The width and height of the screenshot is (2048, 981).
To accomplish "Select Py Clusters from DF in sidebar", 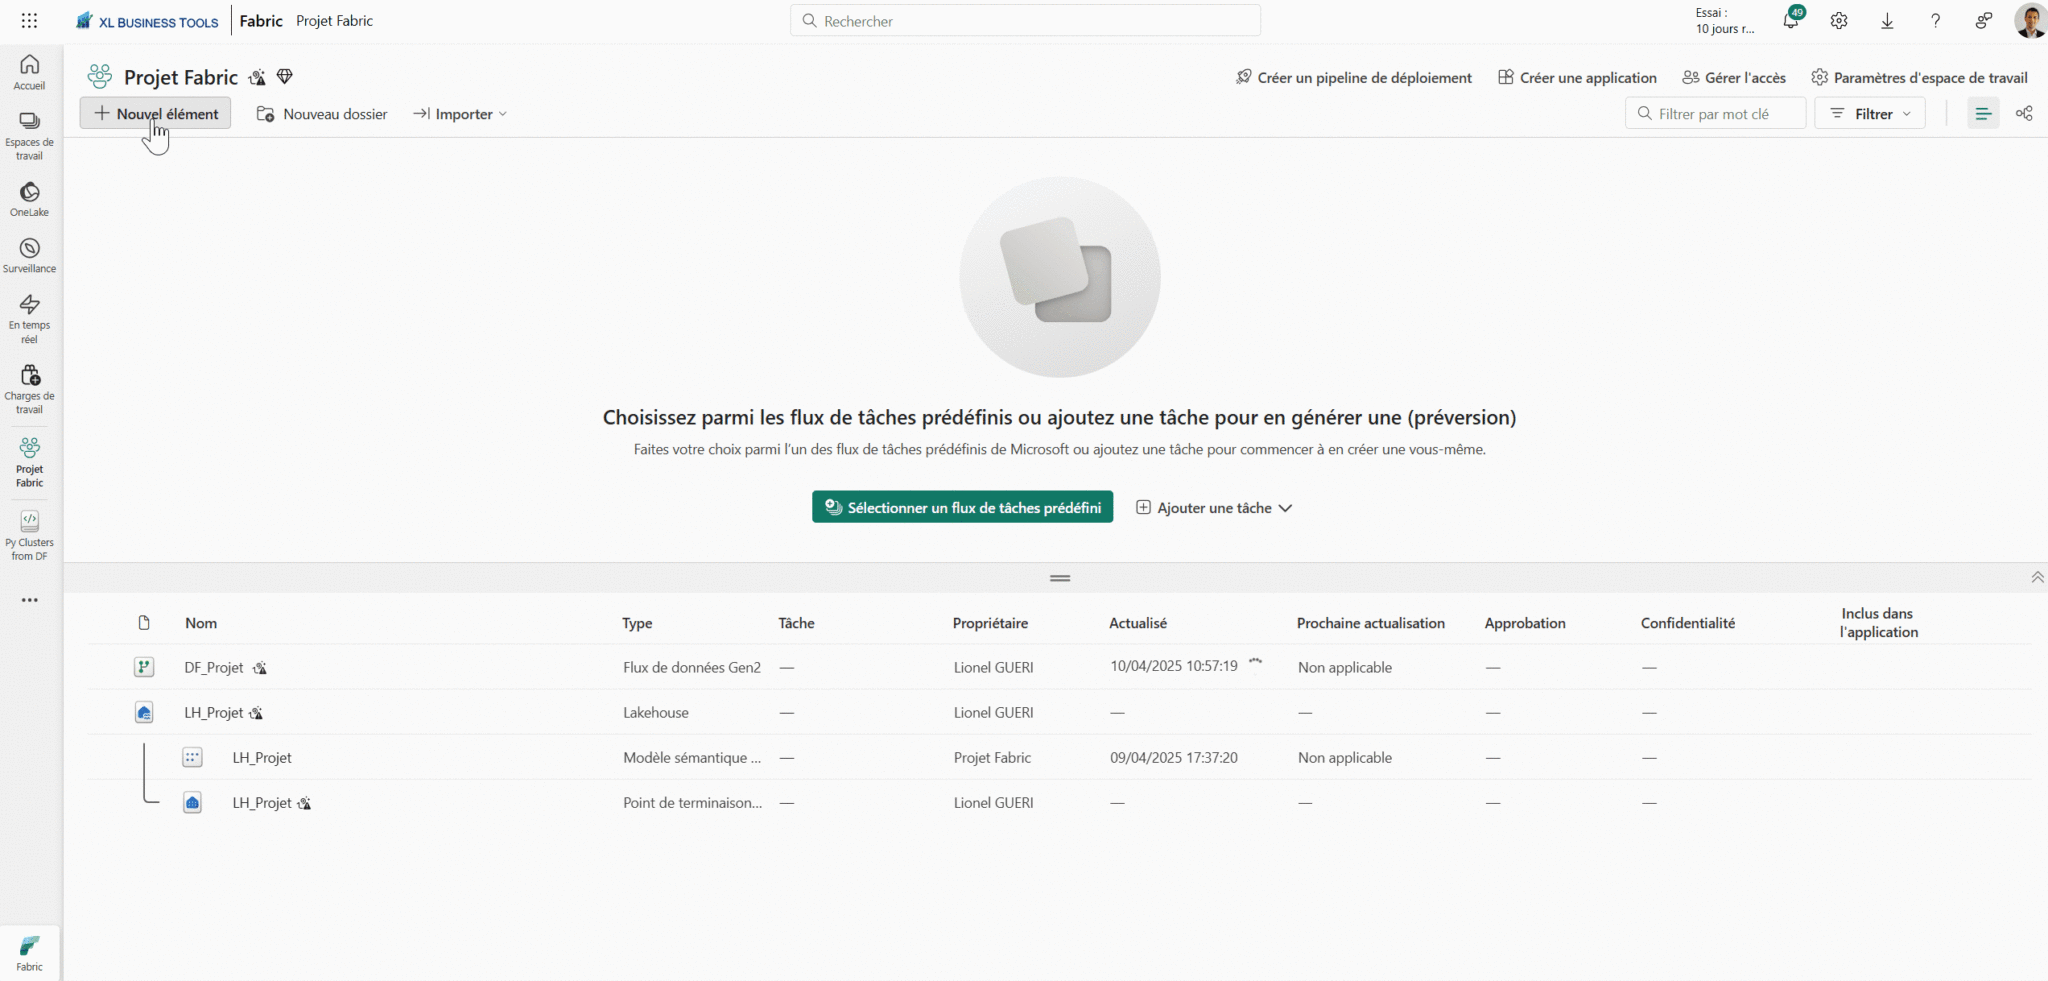I will click(x=30, y=533).
